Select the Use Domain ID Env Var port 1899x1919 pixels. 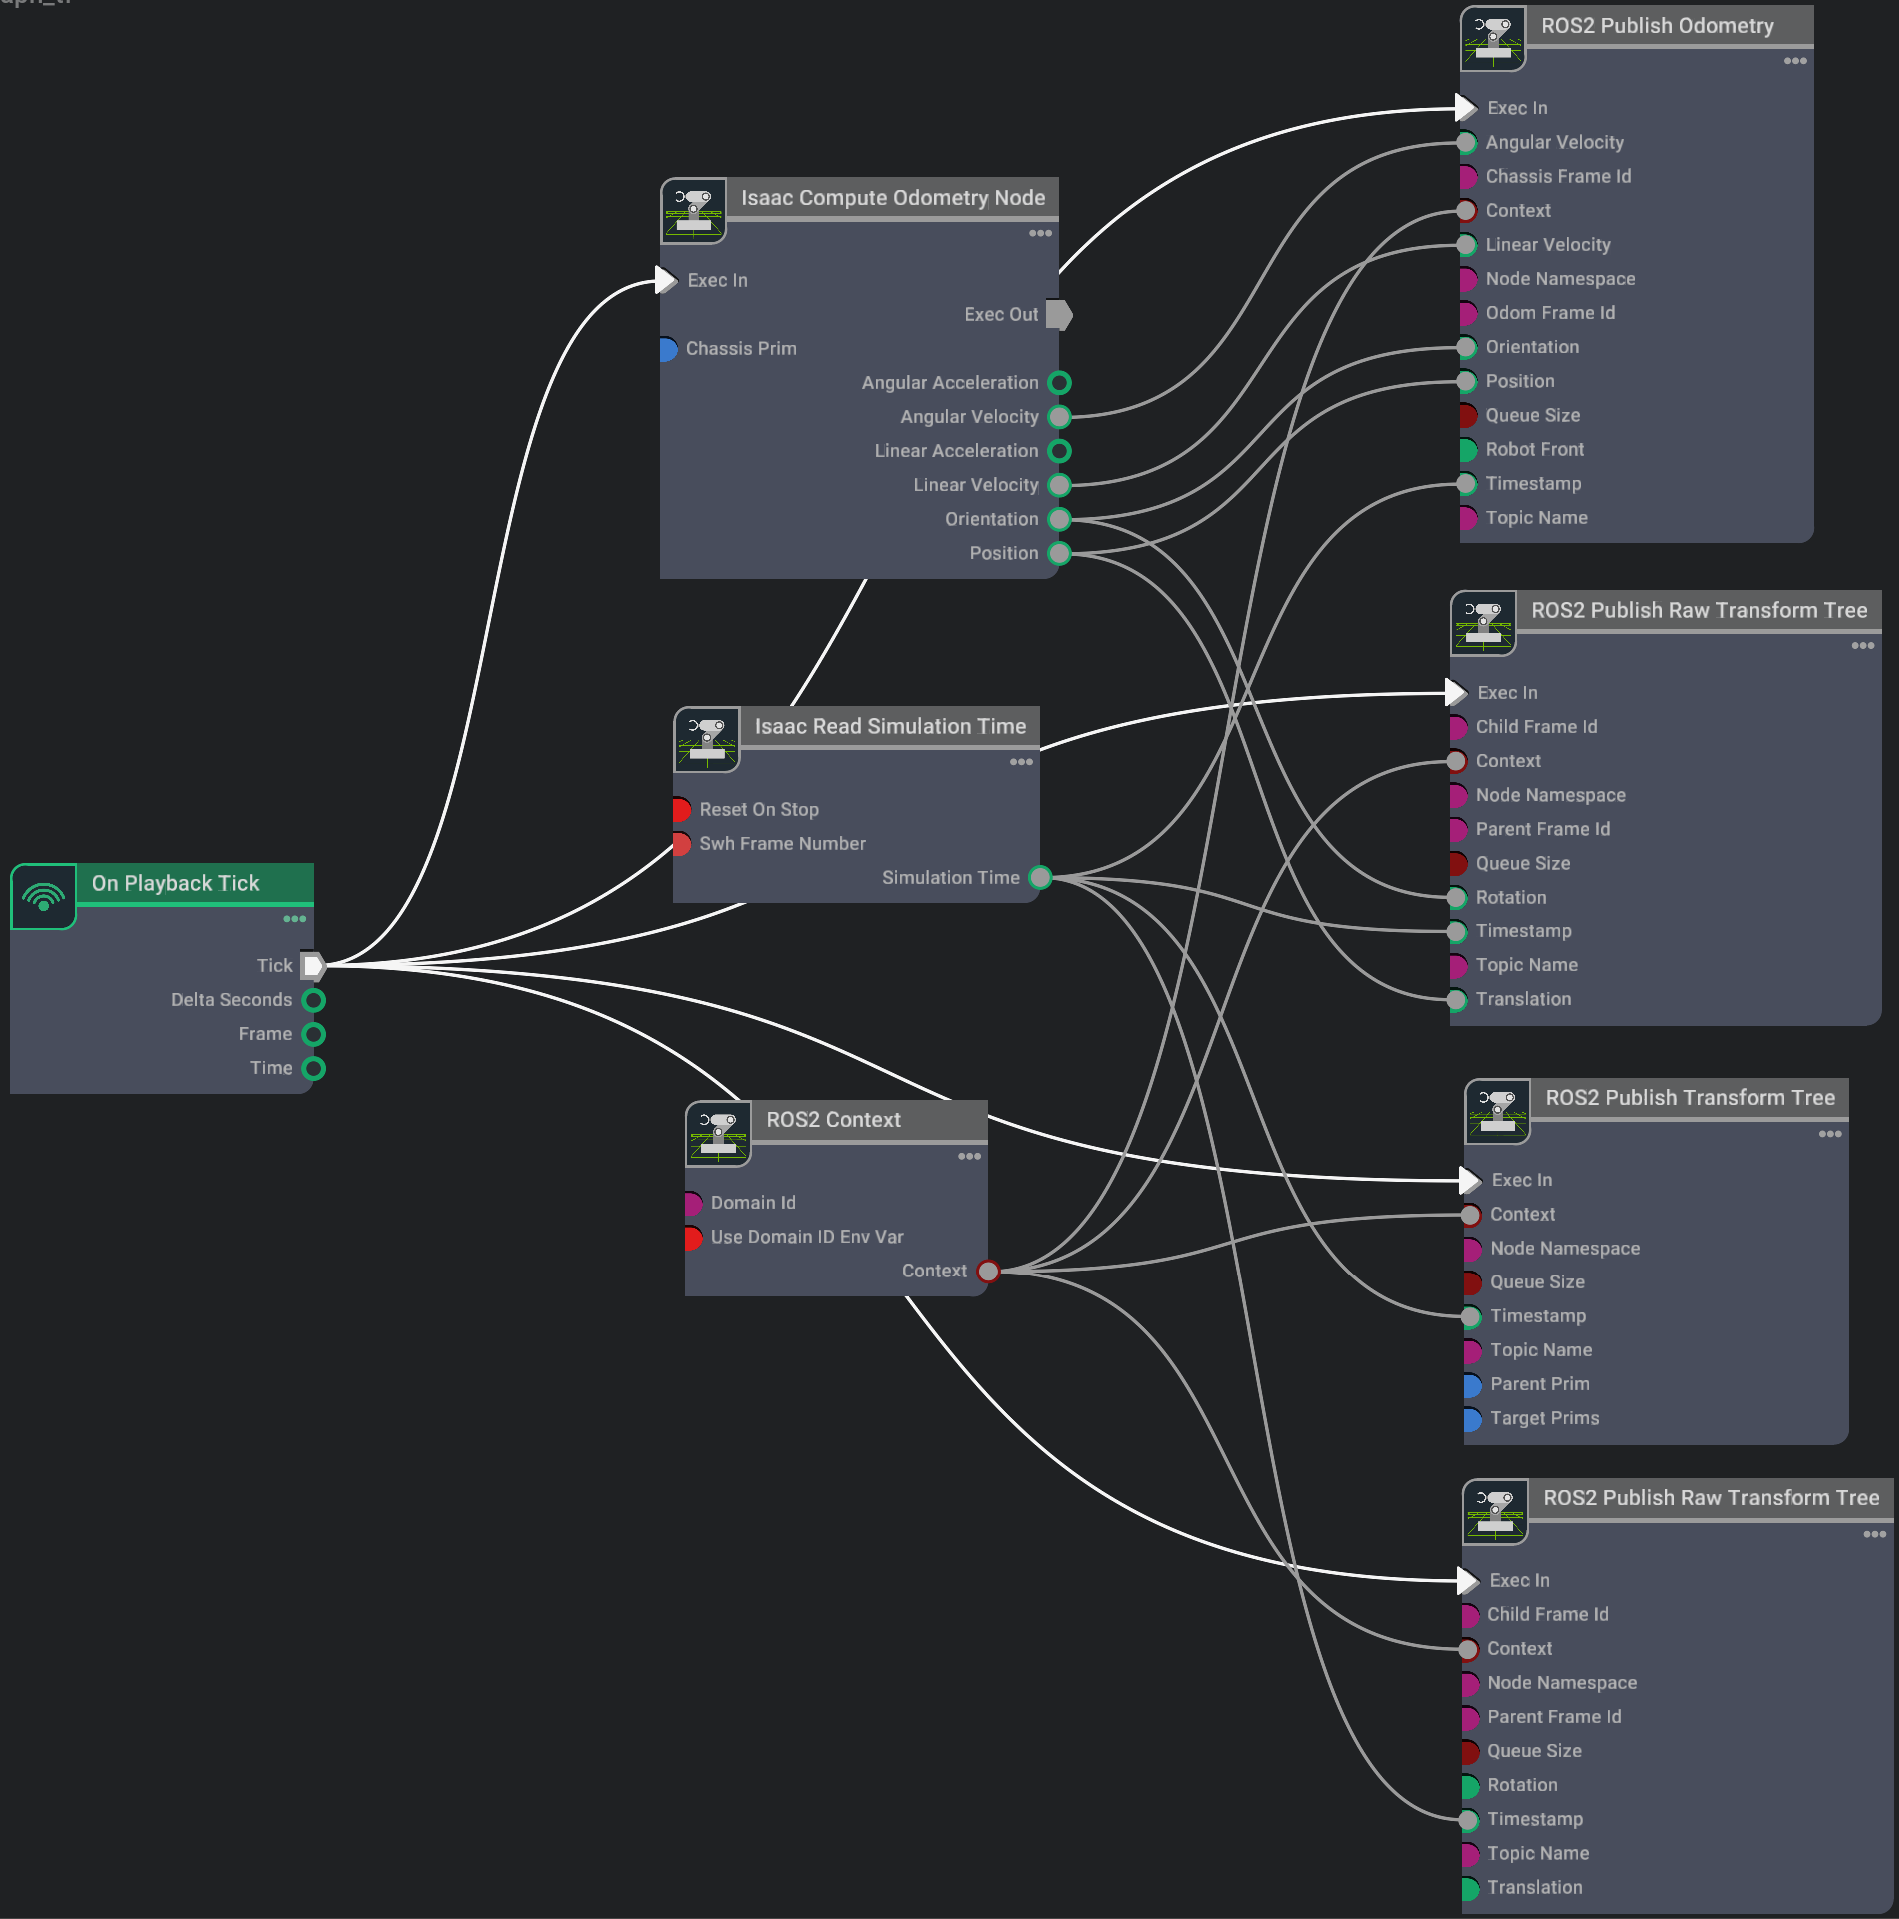(x=693, y=1237)
